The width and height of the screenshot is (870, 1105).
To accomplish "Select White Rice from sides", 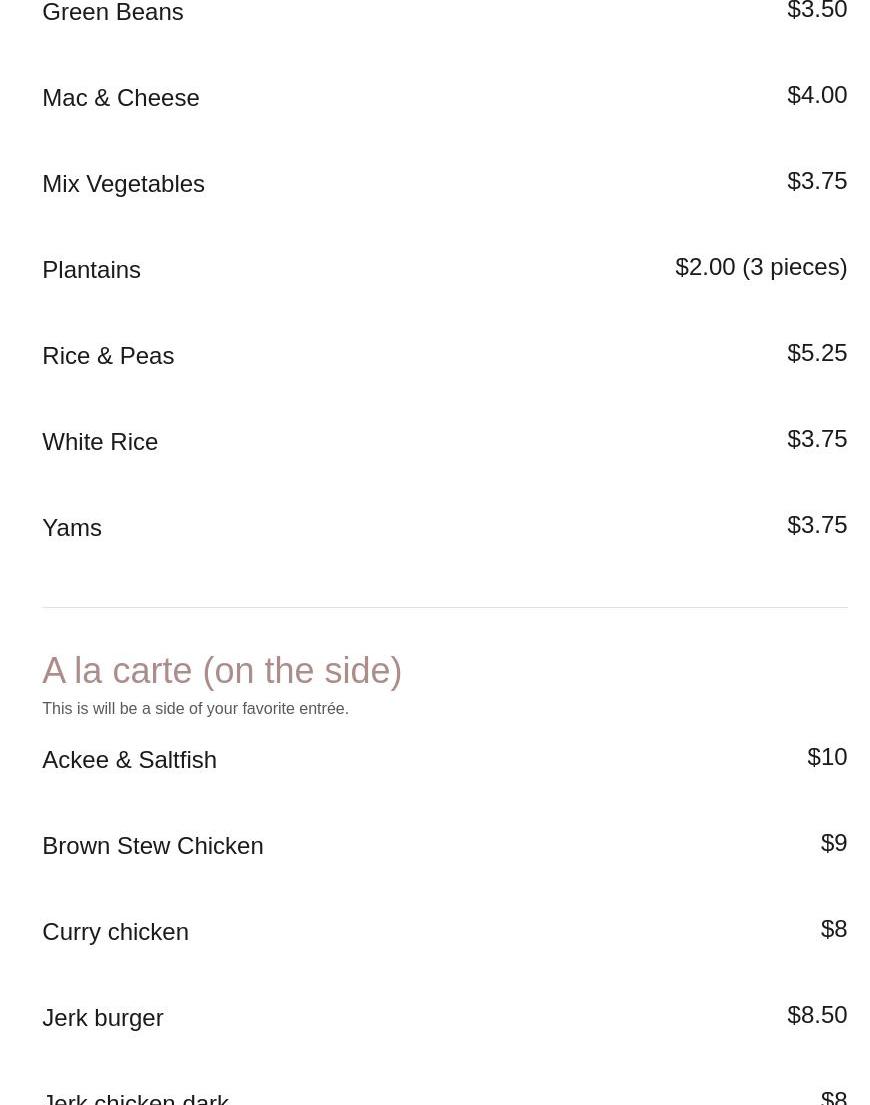I will [x=100, y=442].
